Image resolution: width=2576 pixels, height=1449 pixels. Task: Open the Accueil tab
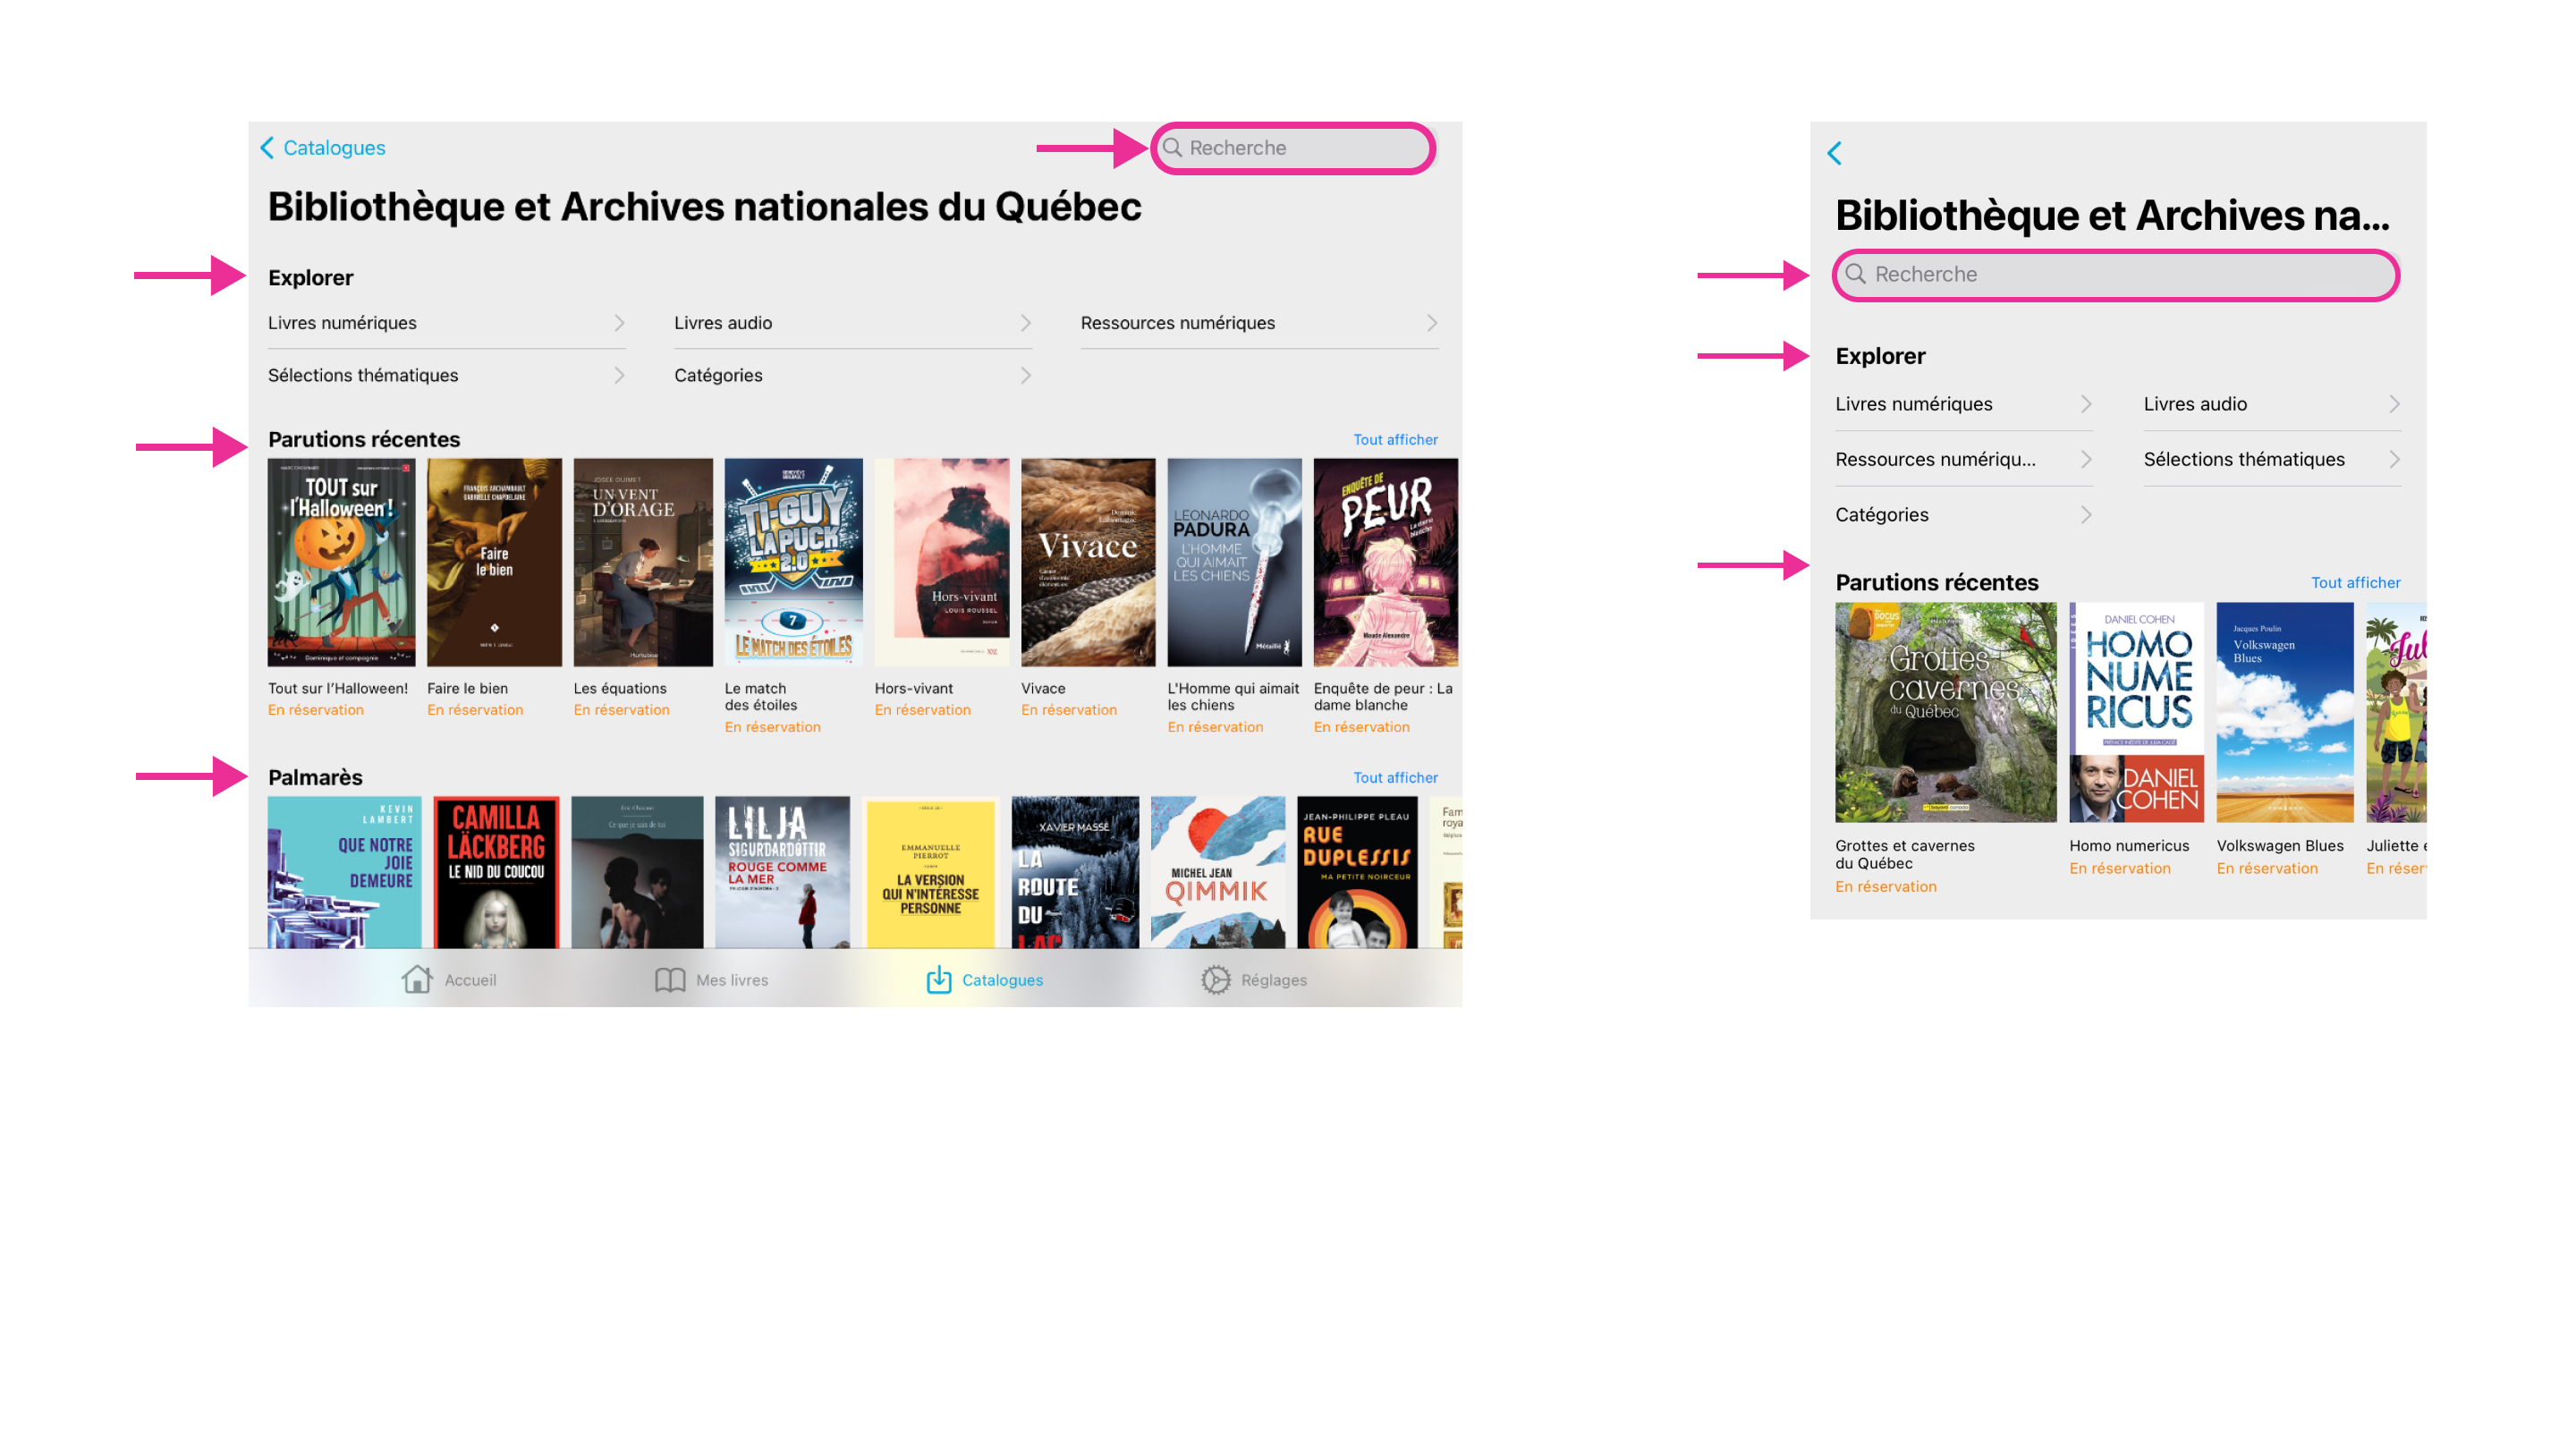449,980
